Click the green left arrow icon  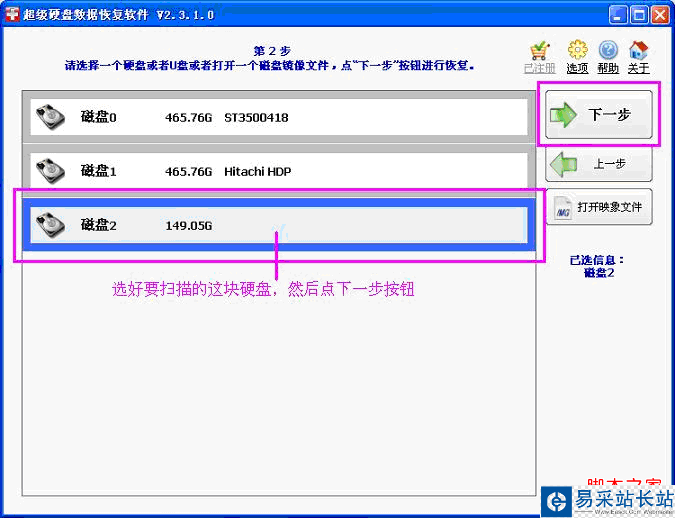point(563,164)
